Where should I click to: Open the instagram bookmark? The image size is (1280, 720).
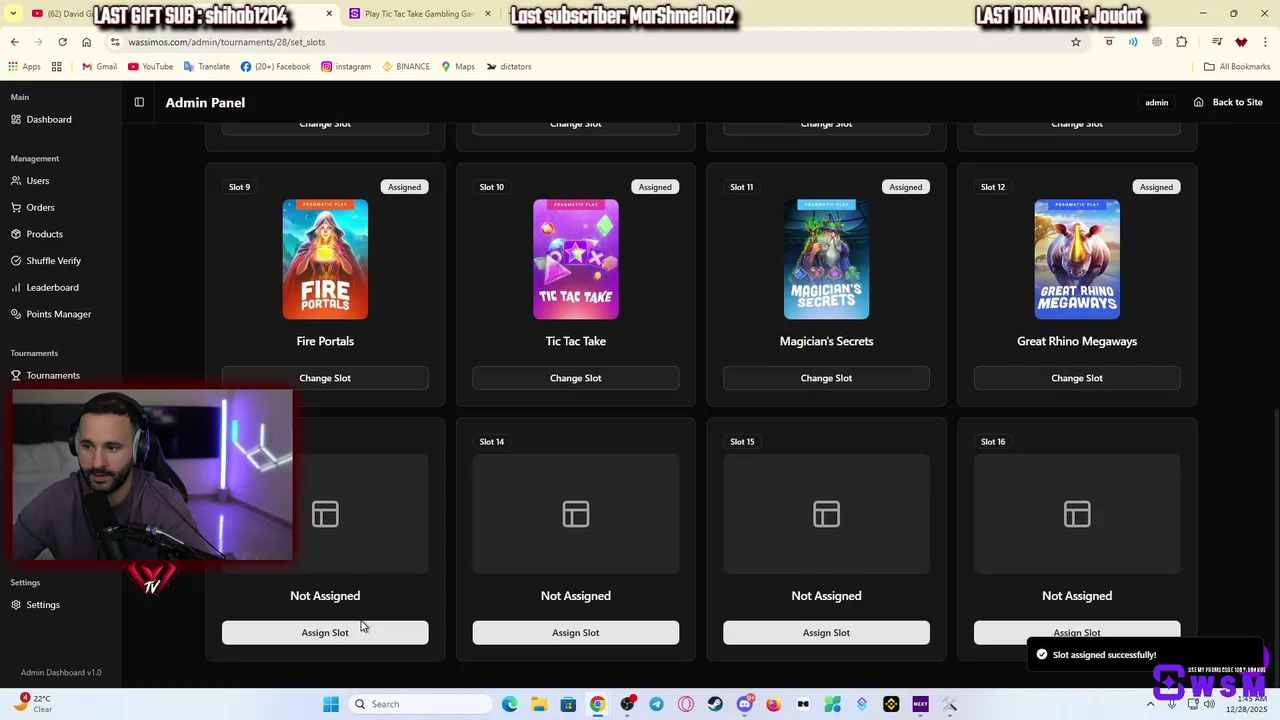[346, 67]
